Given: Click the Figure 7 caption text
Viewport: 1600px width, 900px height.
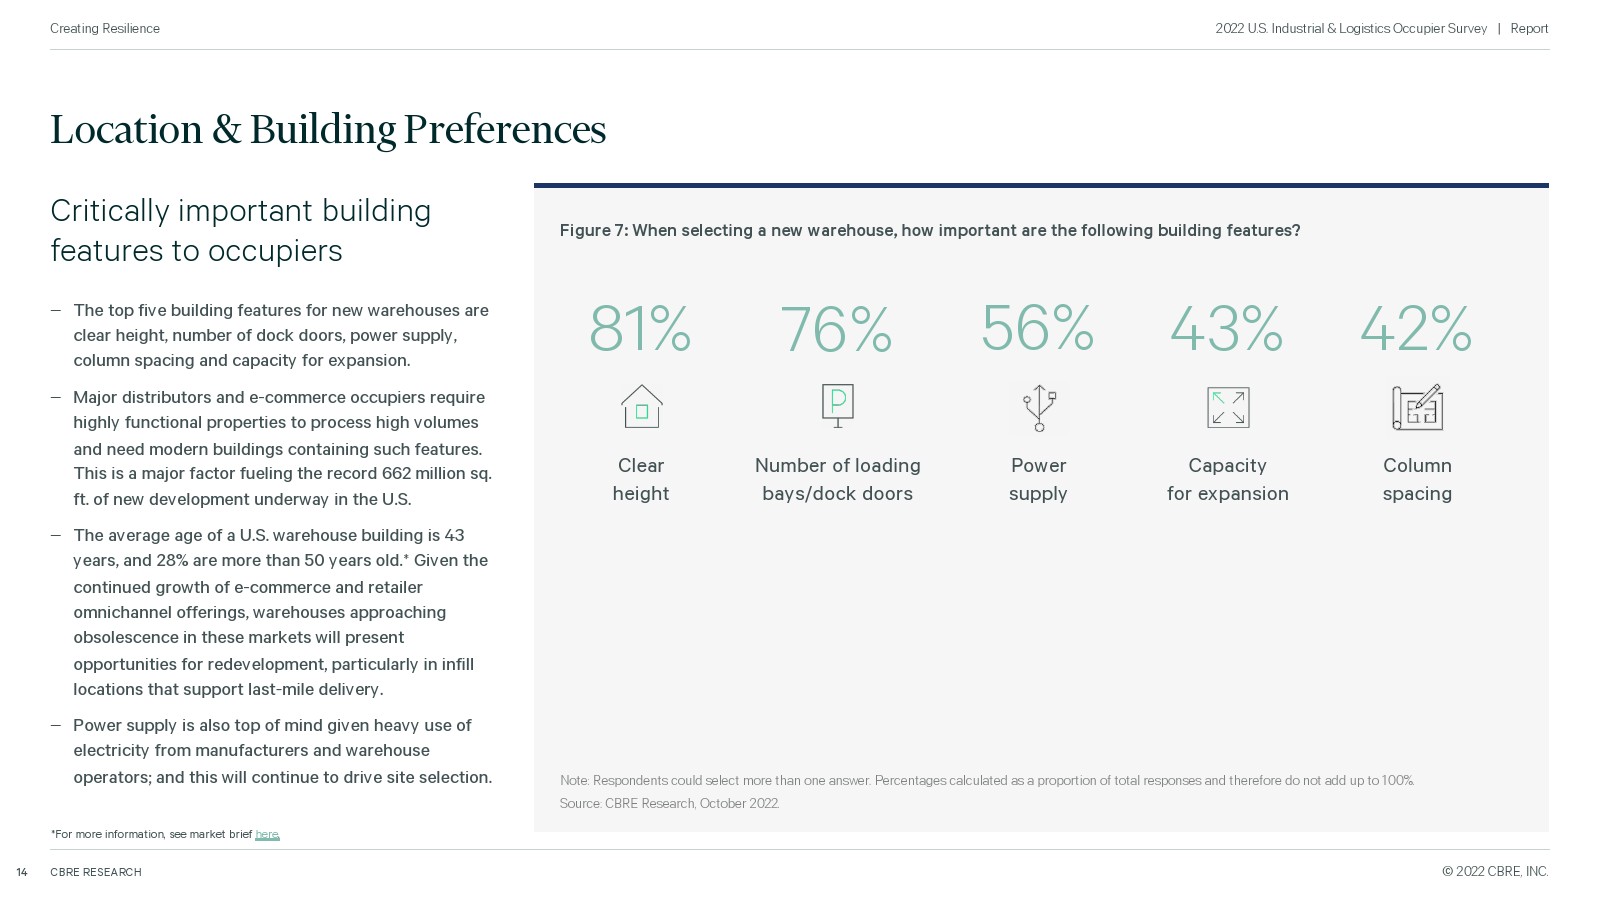Looking at the screenshot, I should point(930,230).
